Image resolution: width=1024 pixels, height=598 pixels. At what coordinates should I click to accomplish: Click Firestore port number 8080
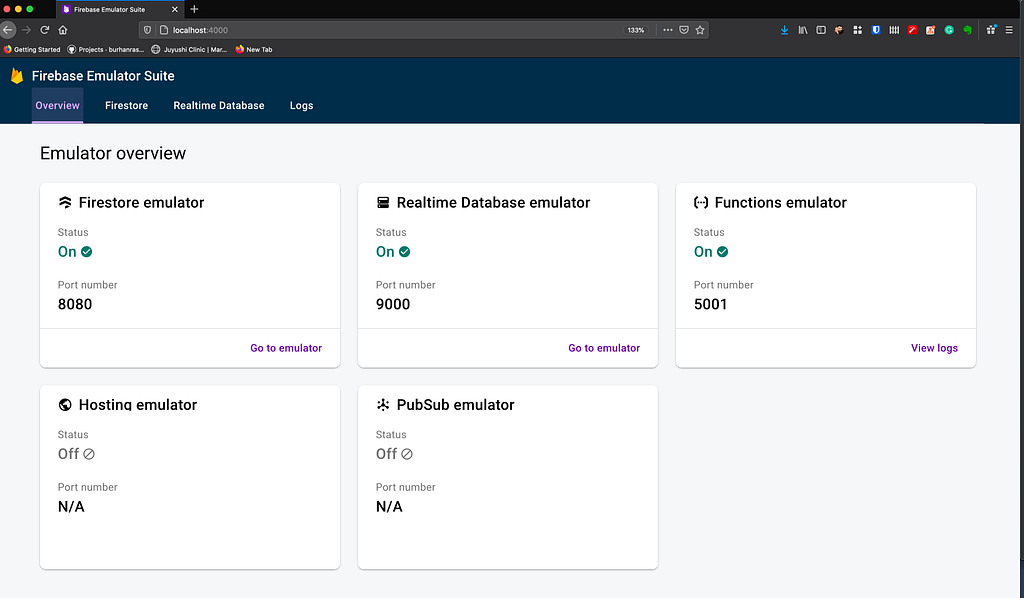tap(75, 304)
